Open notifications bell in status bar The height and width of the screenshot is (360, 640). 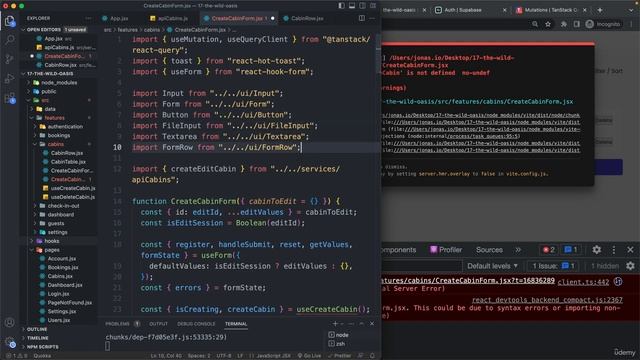pos(372,356)
